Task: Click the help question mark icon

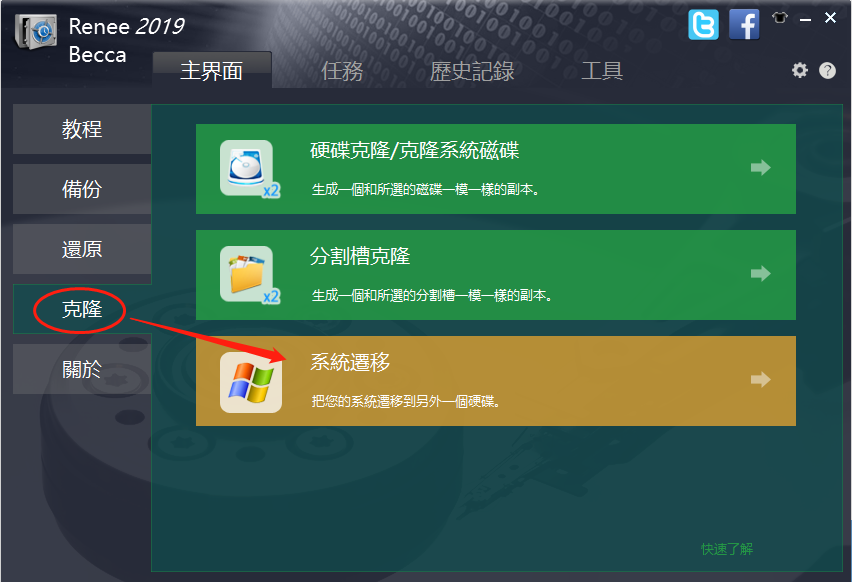Action: pyautogui.click(x=827, y=70)
